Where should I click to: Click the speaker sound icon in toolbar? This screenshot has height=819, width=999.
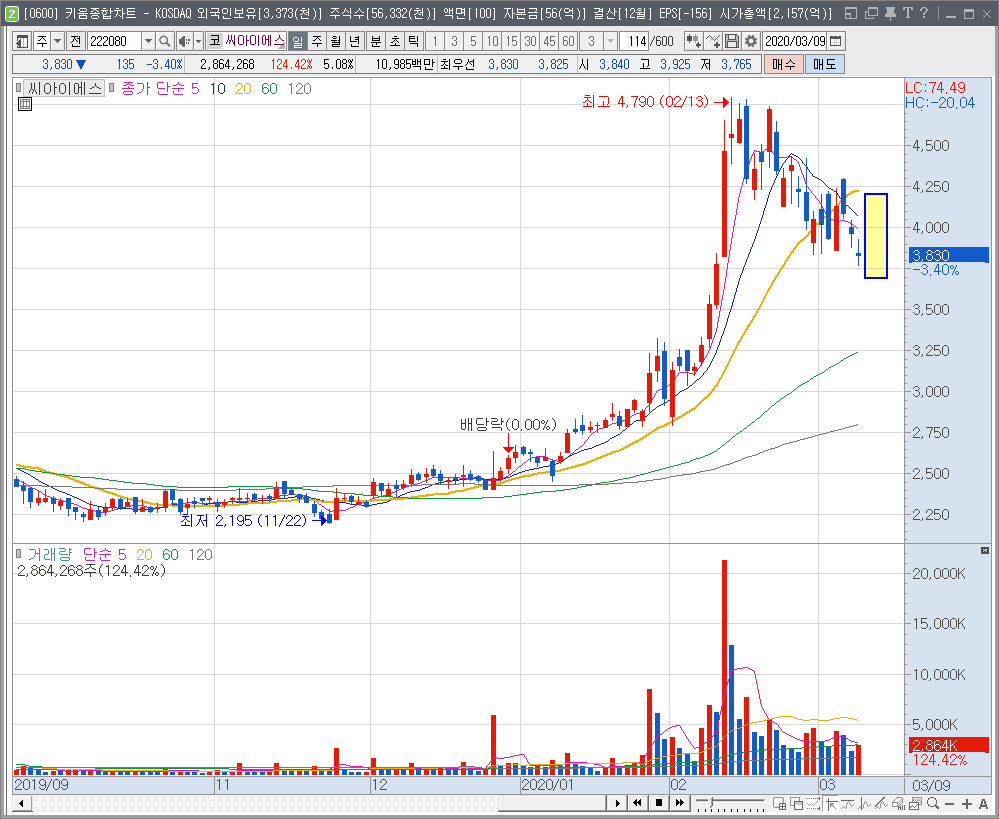tap(185, 41)
